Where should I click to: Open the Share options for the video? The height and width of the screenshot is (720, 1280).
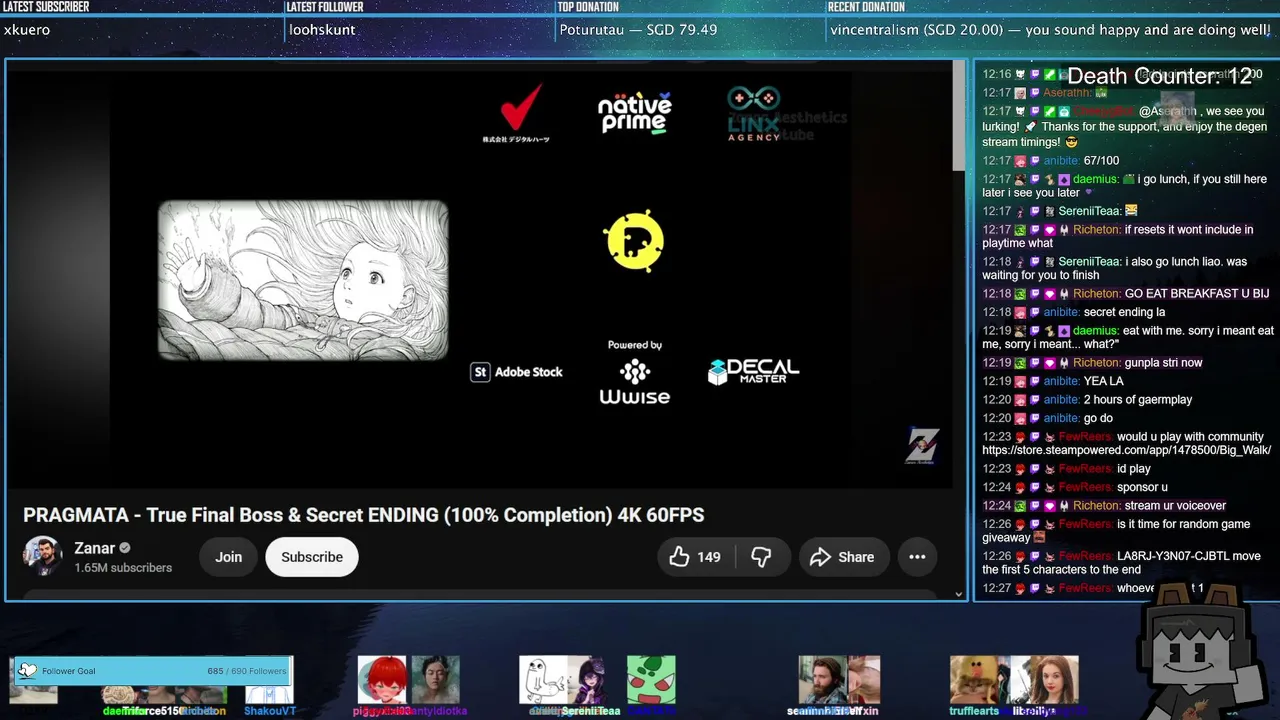(842, 557)
